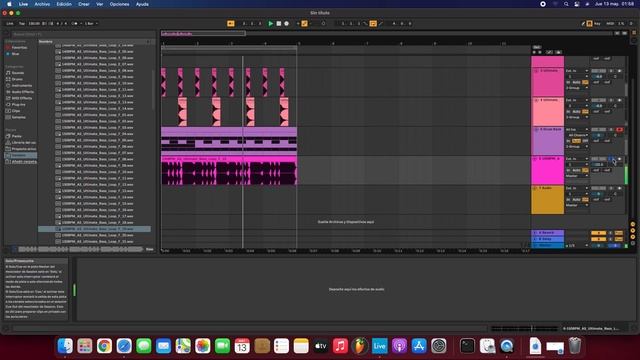This screenshot has width=640, height=360.
Task: Set 7 Audio monitoring to In
Action: click(x=568, y=200)
